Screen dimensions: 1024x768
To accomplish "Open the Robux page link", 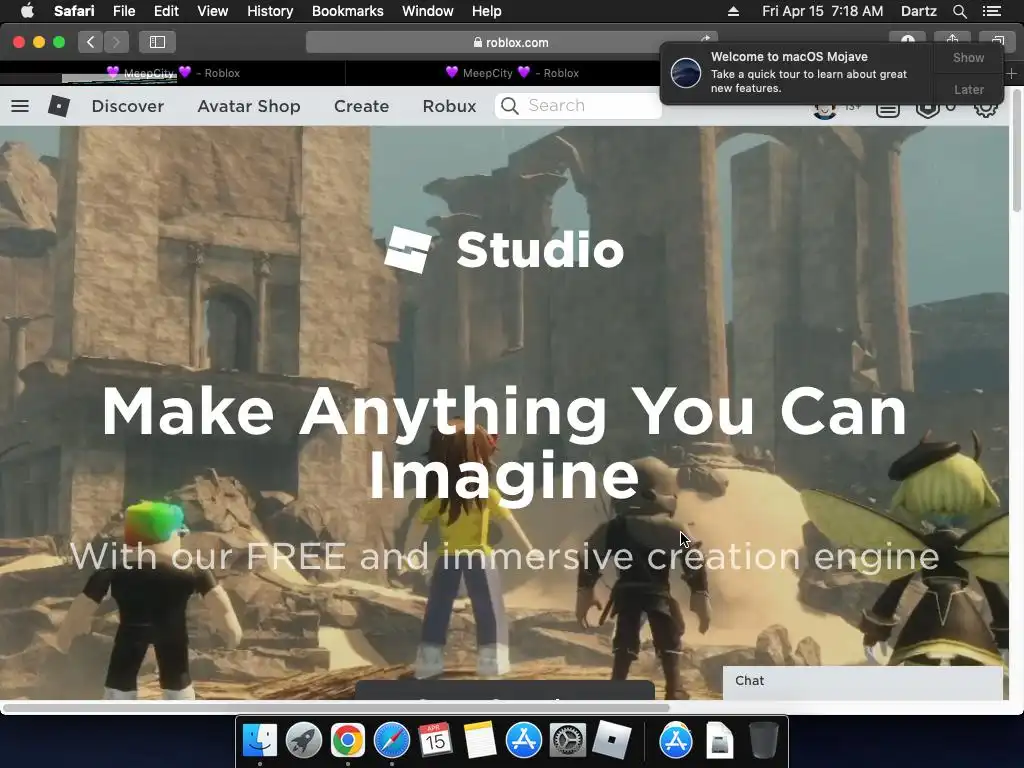I will click(x=449, y=106).
